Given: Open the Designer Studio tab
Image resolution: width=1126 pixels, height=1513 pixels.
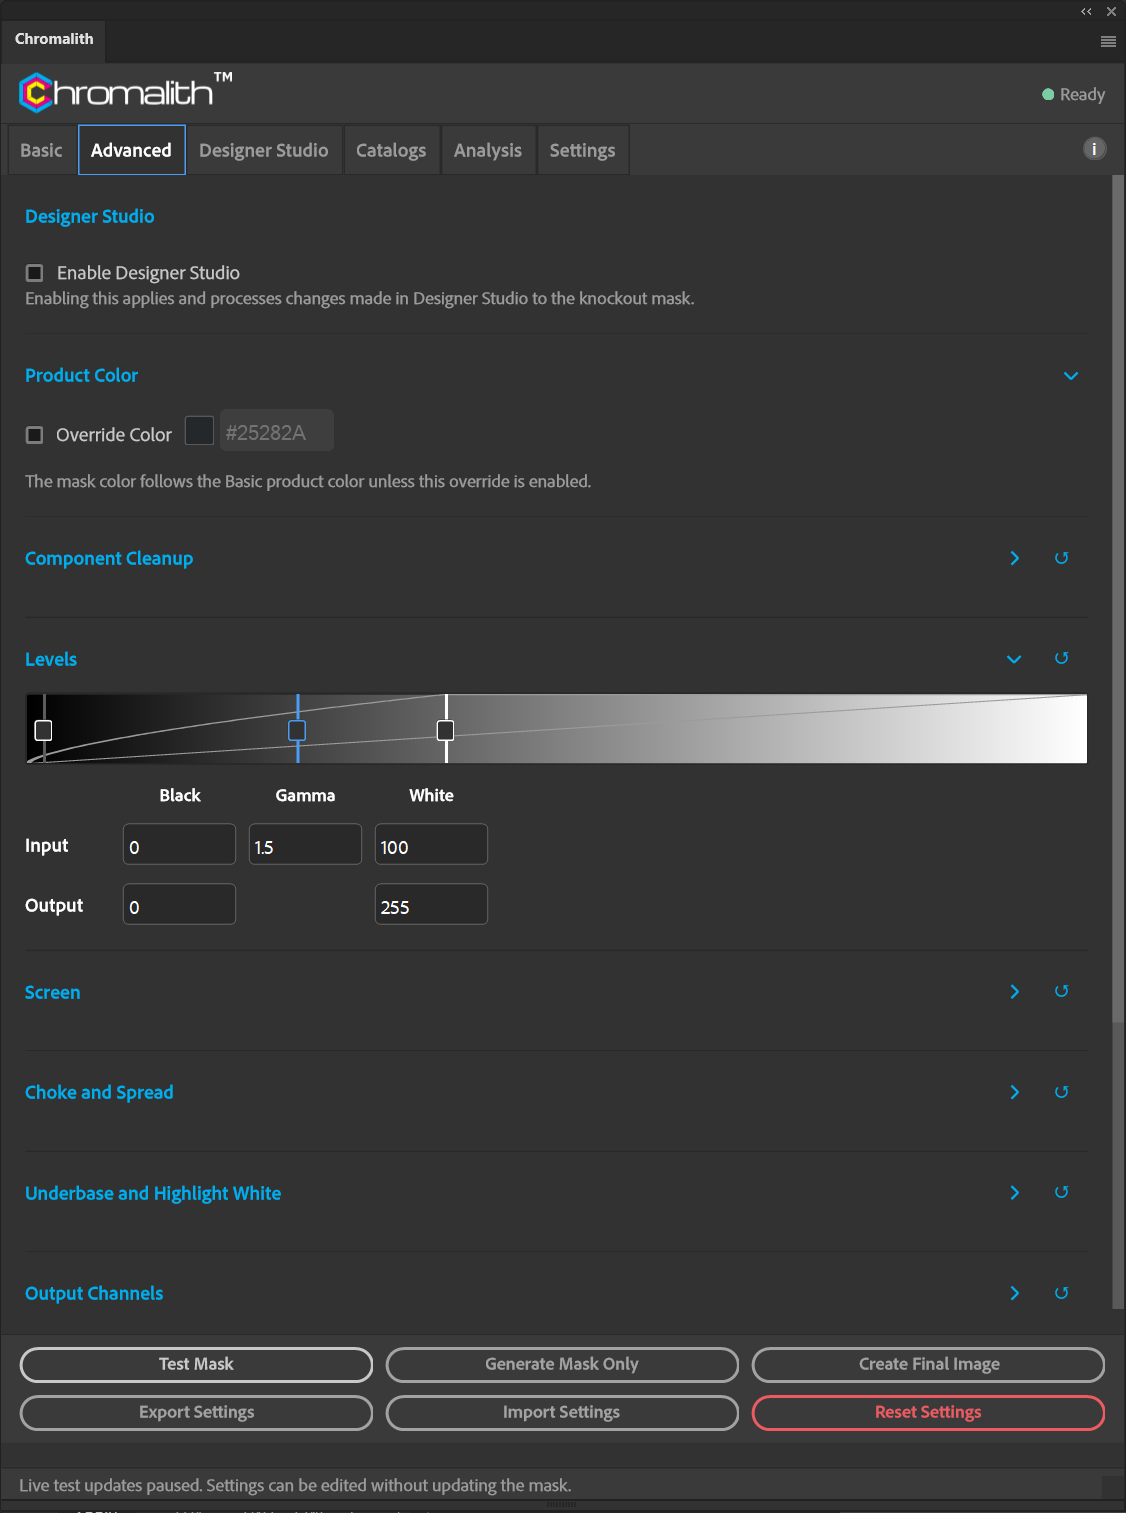Looking at the screenshot, I should (264, 150).
